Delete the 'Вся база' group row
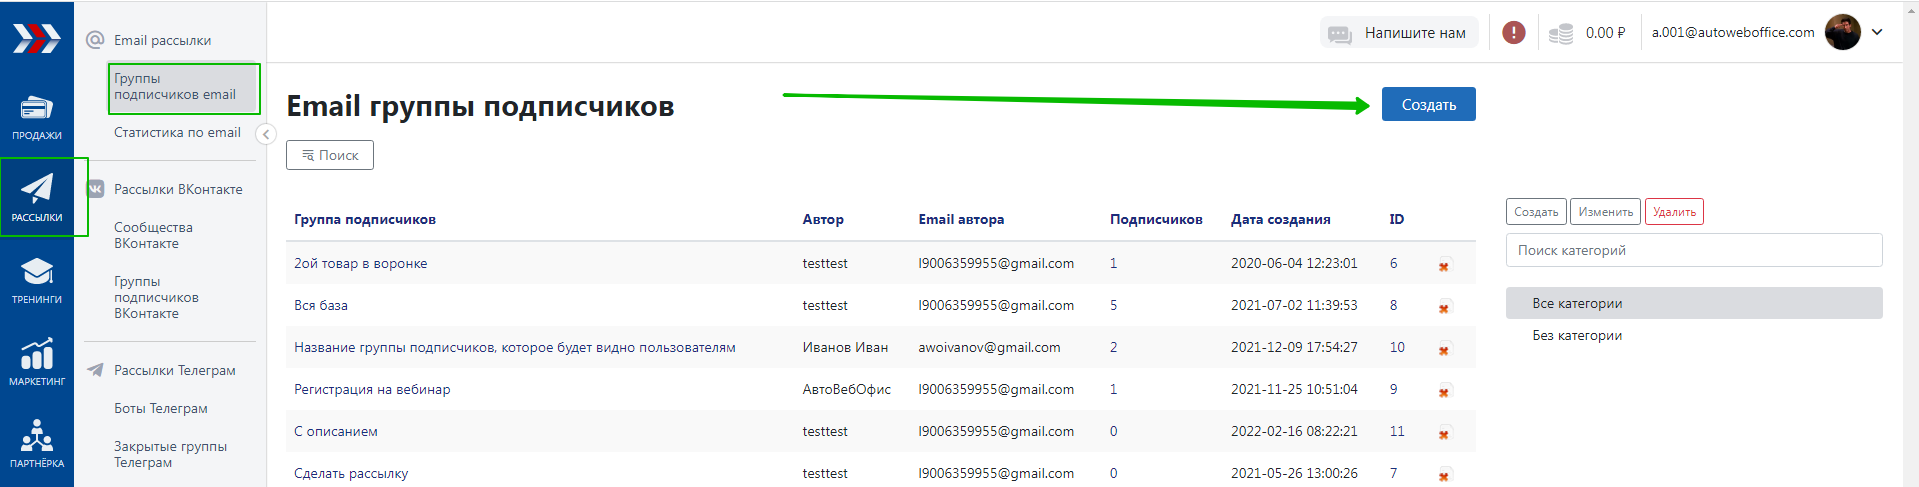Screen dimensions: 1919x487 [x=1444, y=308]
